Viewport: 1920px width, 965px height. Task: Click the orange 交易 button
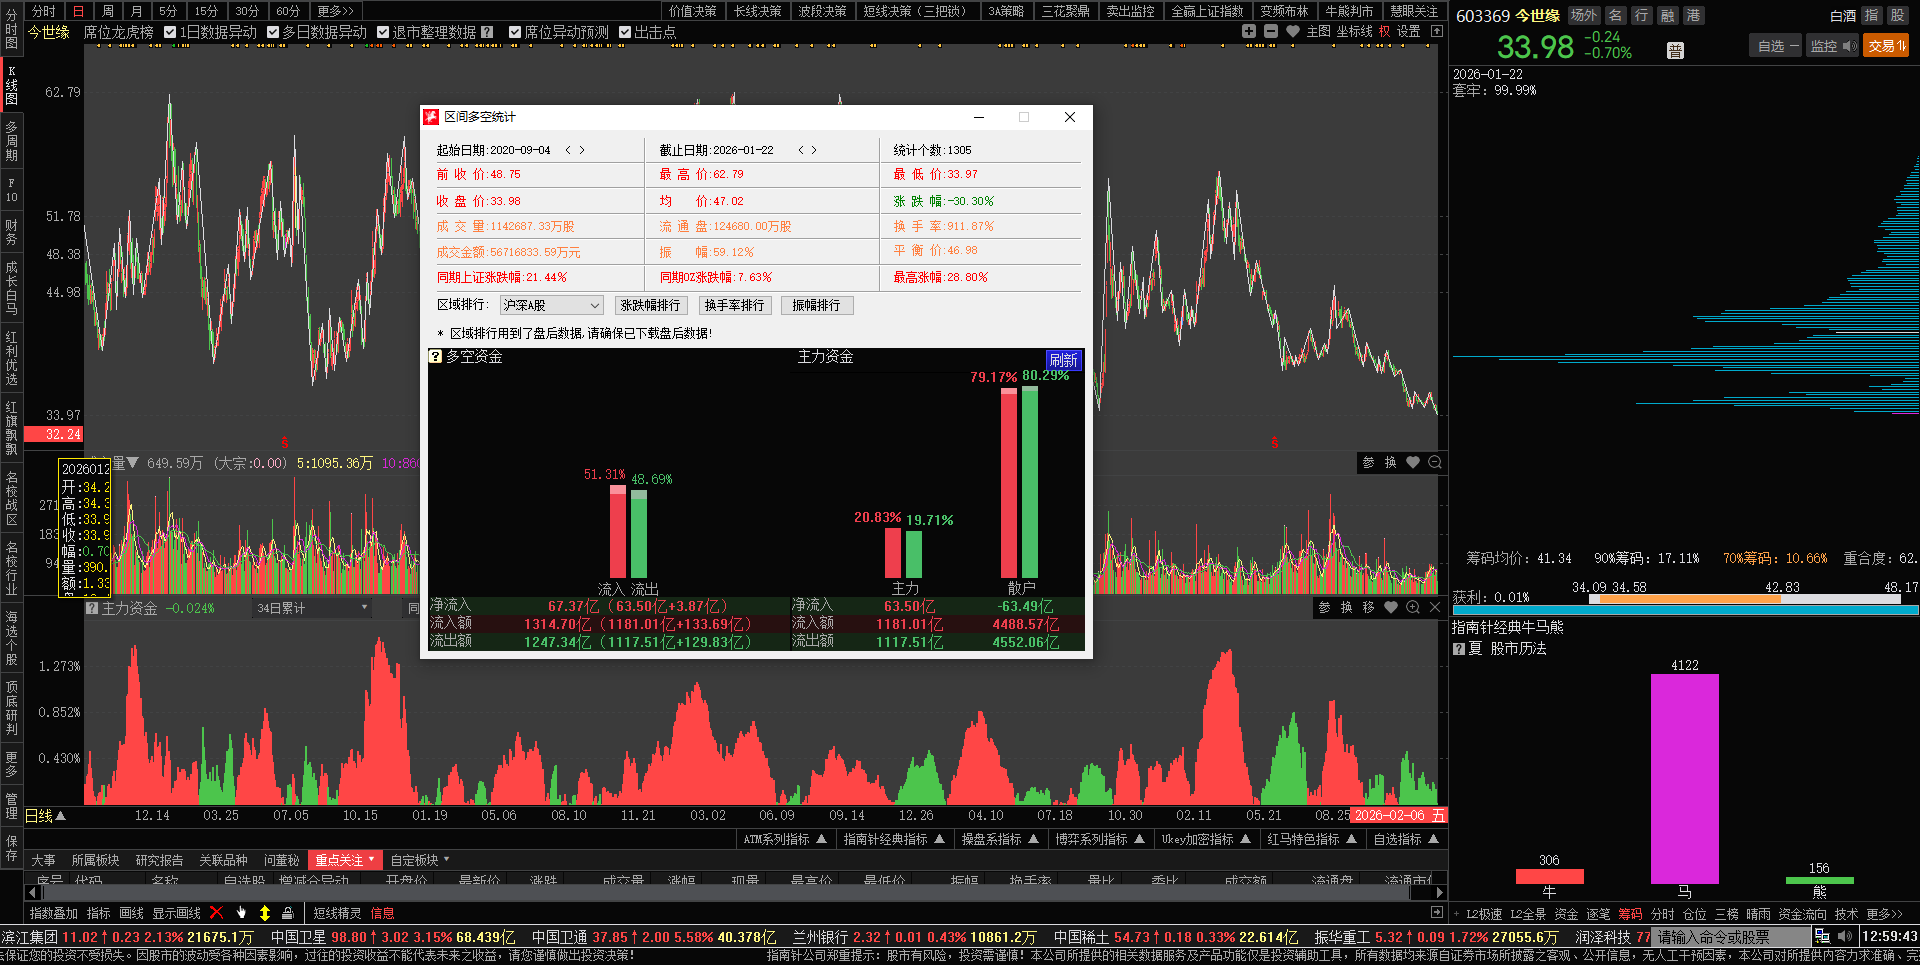coord(1885,46)
